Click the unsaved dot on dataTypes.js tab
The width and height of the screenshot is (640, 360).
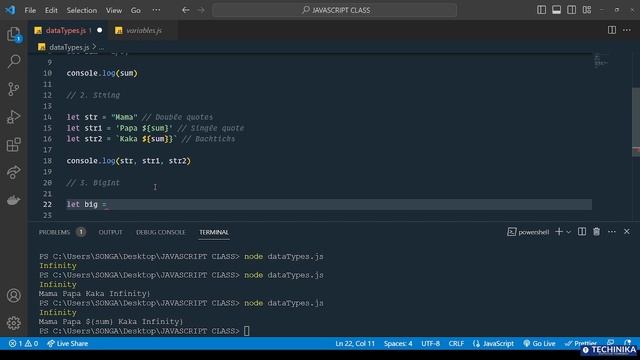point(100,30)
